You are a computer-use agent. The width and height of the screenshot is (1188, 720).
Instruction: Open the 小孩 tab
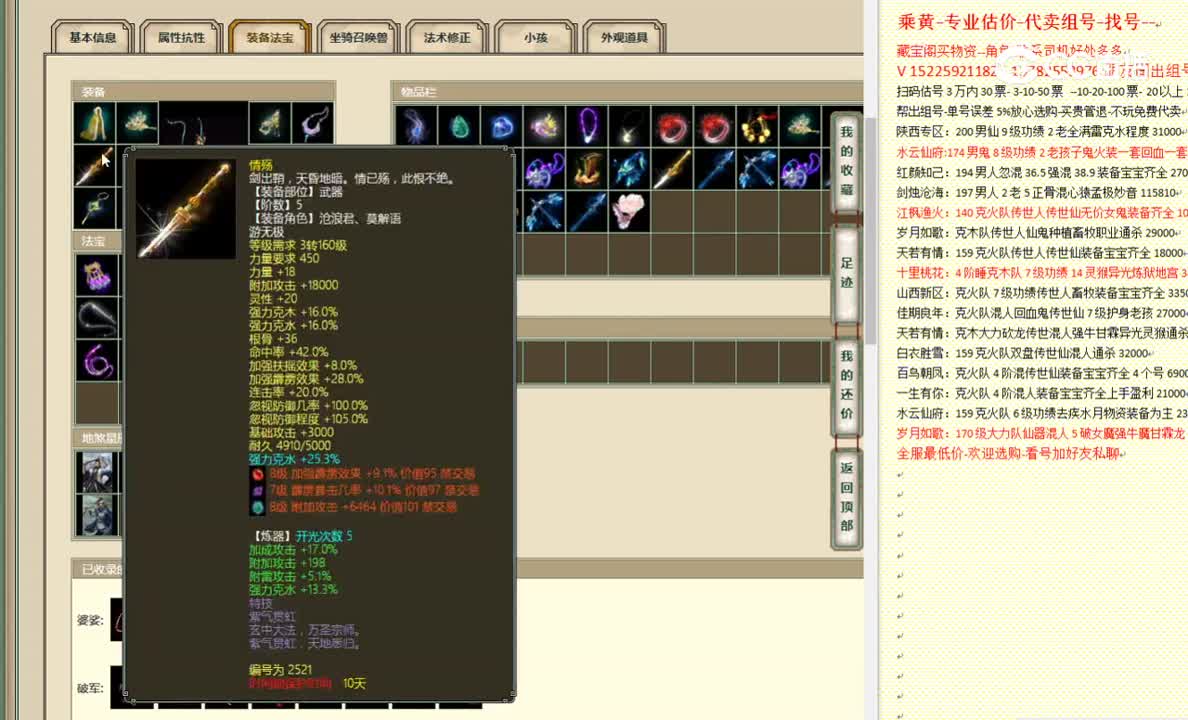pos(536,37)
